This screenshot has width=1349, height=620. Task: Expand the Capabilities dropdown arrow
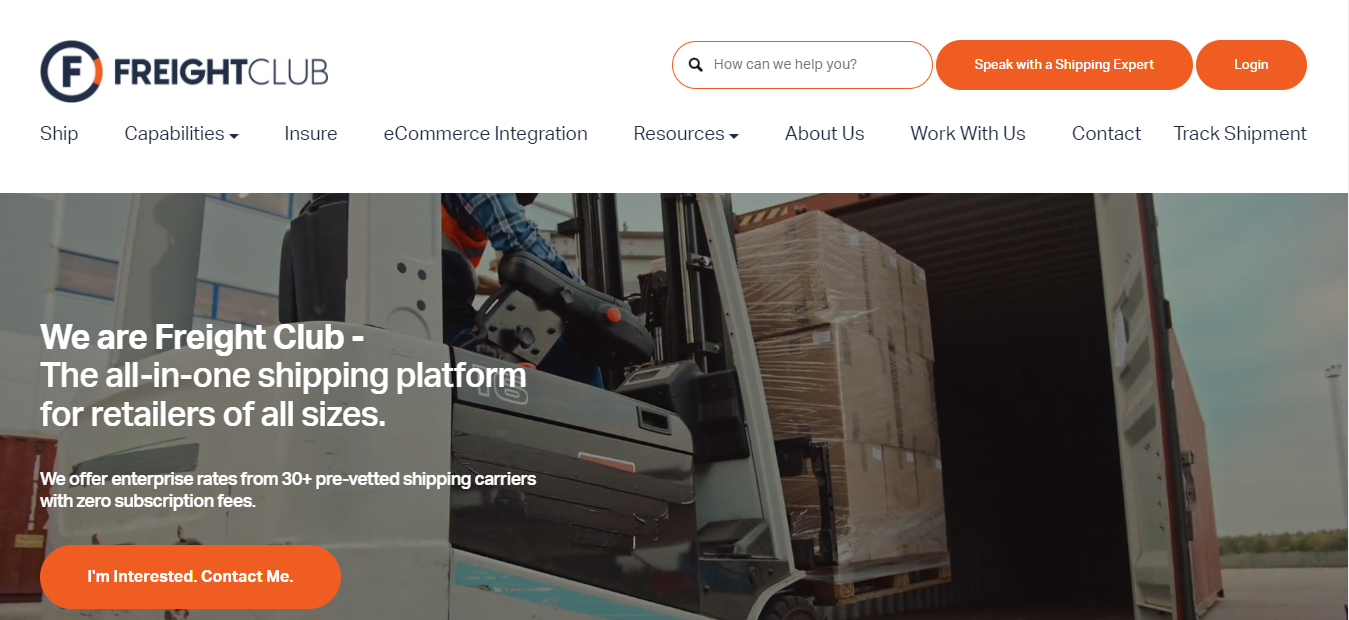[x=234, y=136]
